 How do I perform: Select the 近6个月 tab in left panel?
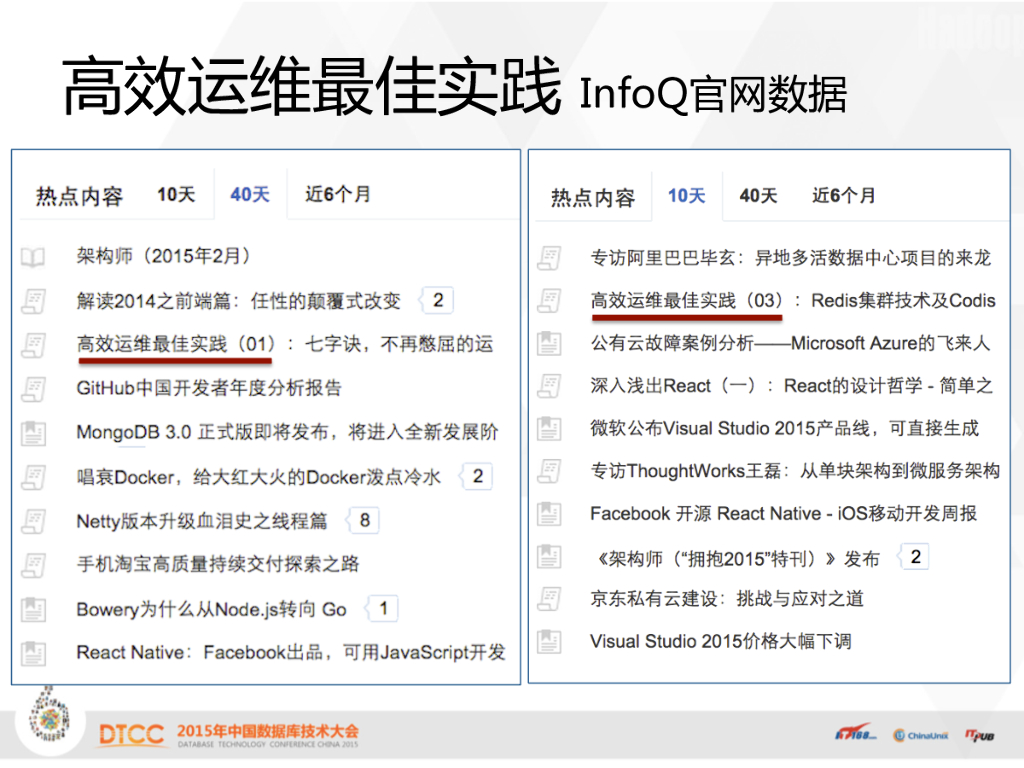click(x=338, y=194)
